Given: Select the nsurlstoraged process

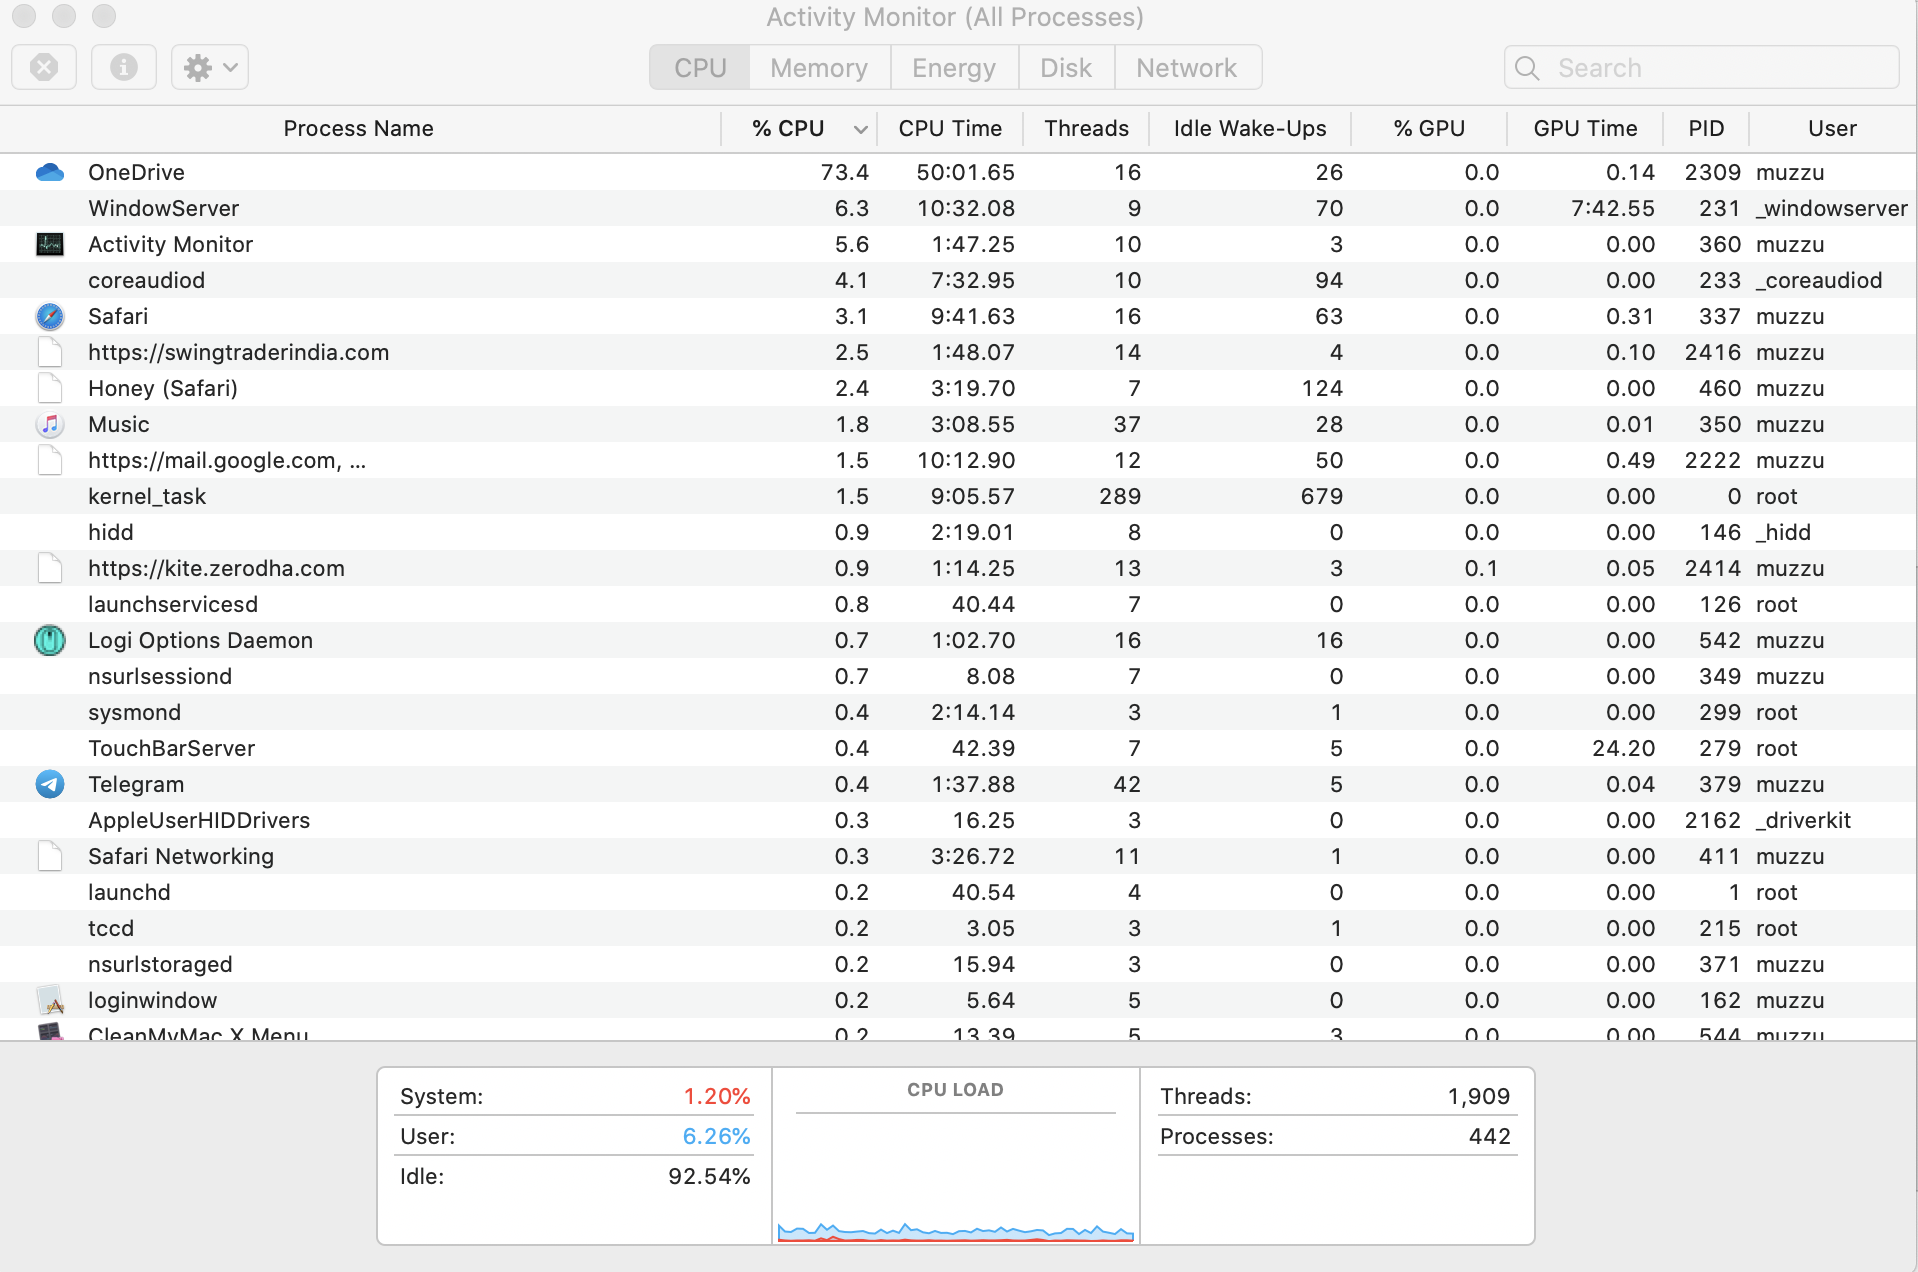Looking at the screenshot, I should [x=160, y=964].
